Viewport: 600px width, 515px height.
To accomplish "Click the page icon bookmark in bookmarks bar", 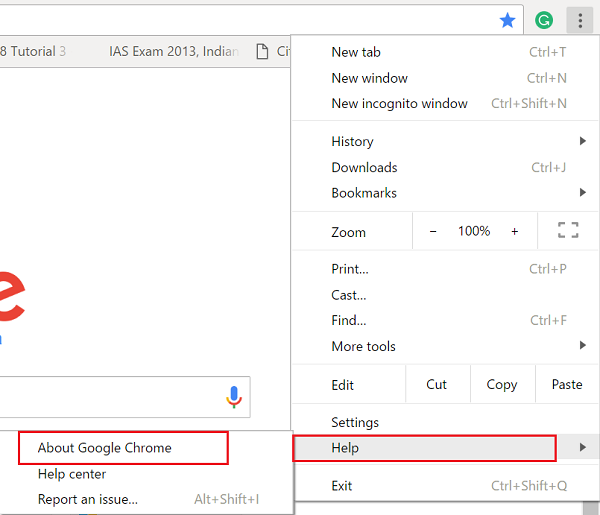I will click(262, 51).
